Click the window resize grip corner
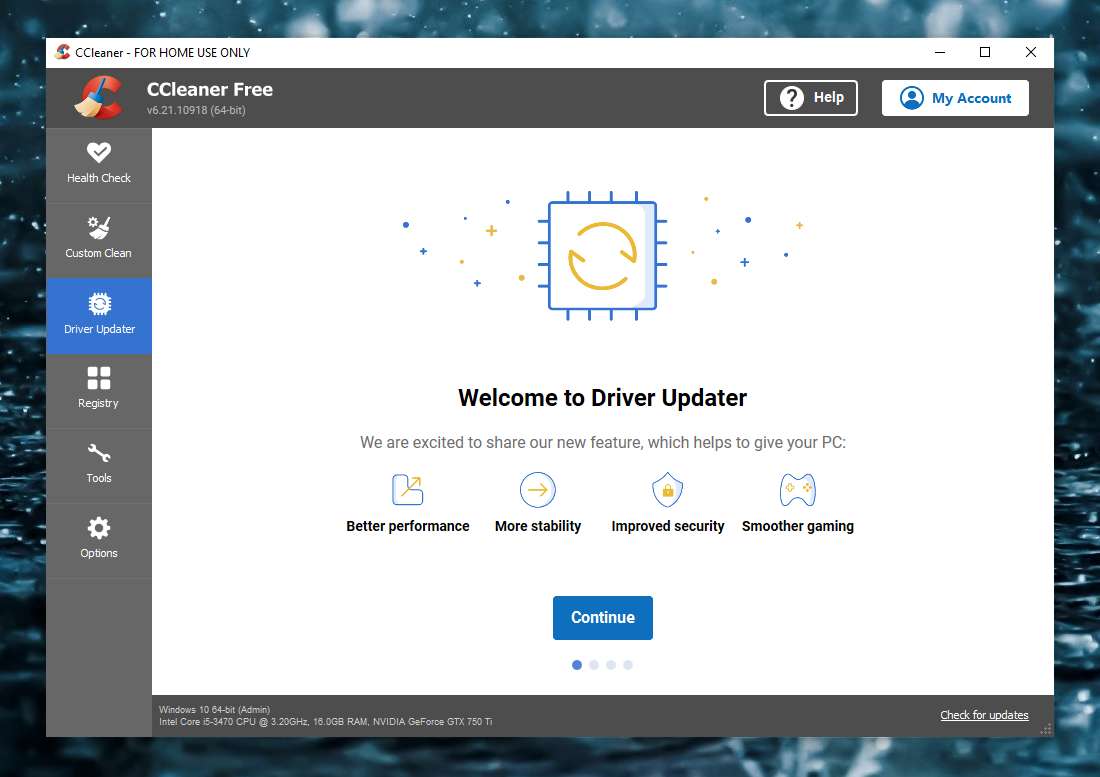Screen dimensions: 1100x777 click(x=1046, y=729)
